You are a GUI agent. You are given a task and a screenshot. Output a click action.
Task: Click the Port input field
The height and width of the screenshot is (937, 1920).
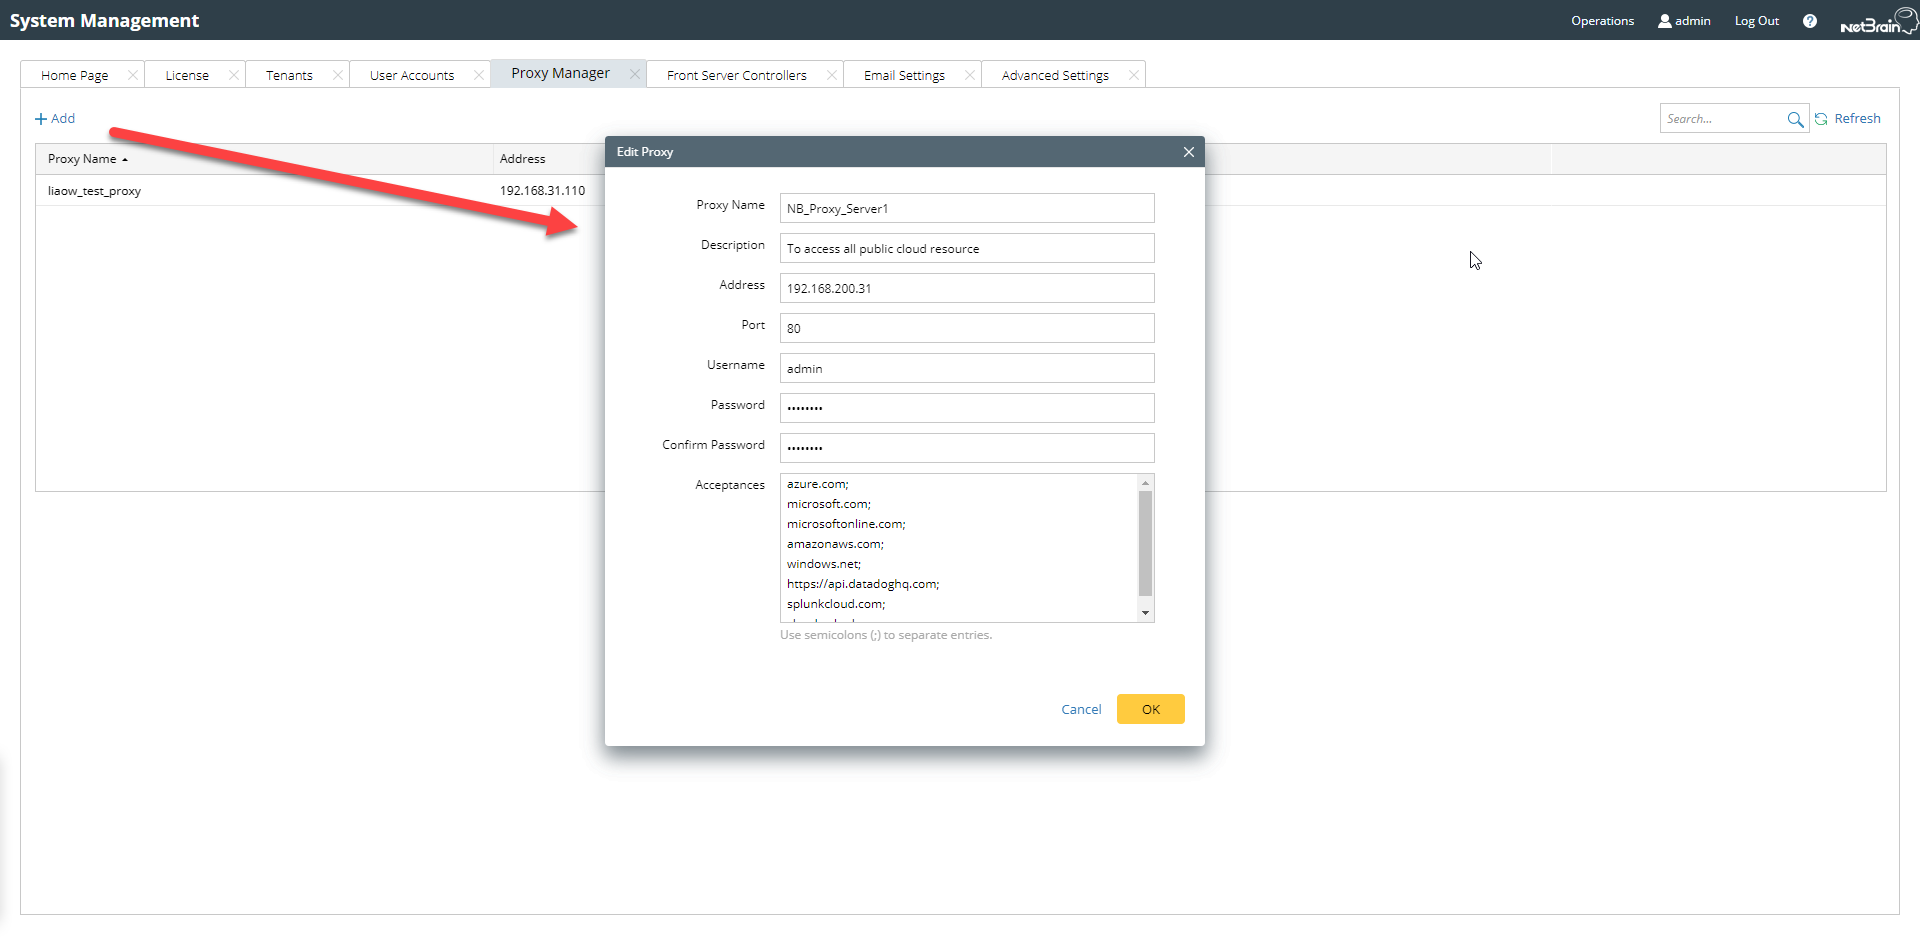pyautogui.click(x=967, y=328)
